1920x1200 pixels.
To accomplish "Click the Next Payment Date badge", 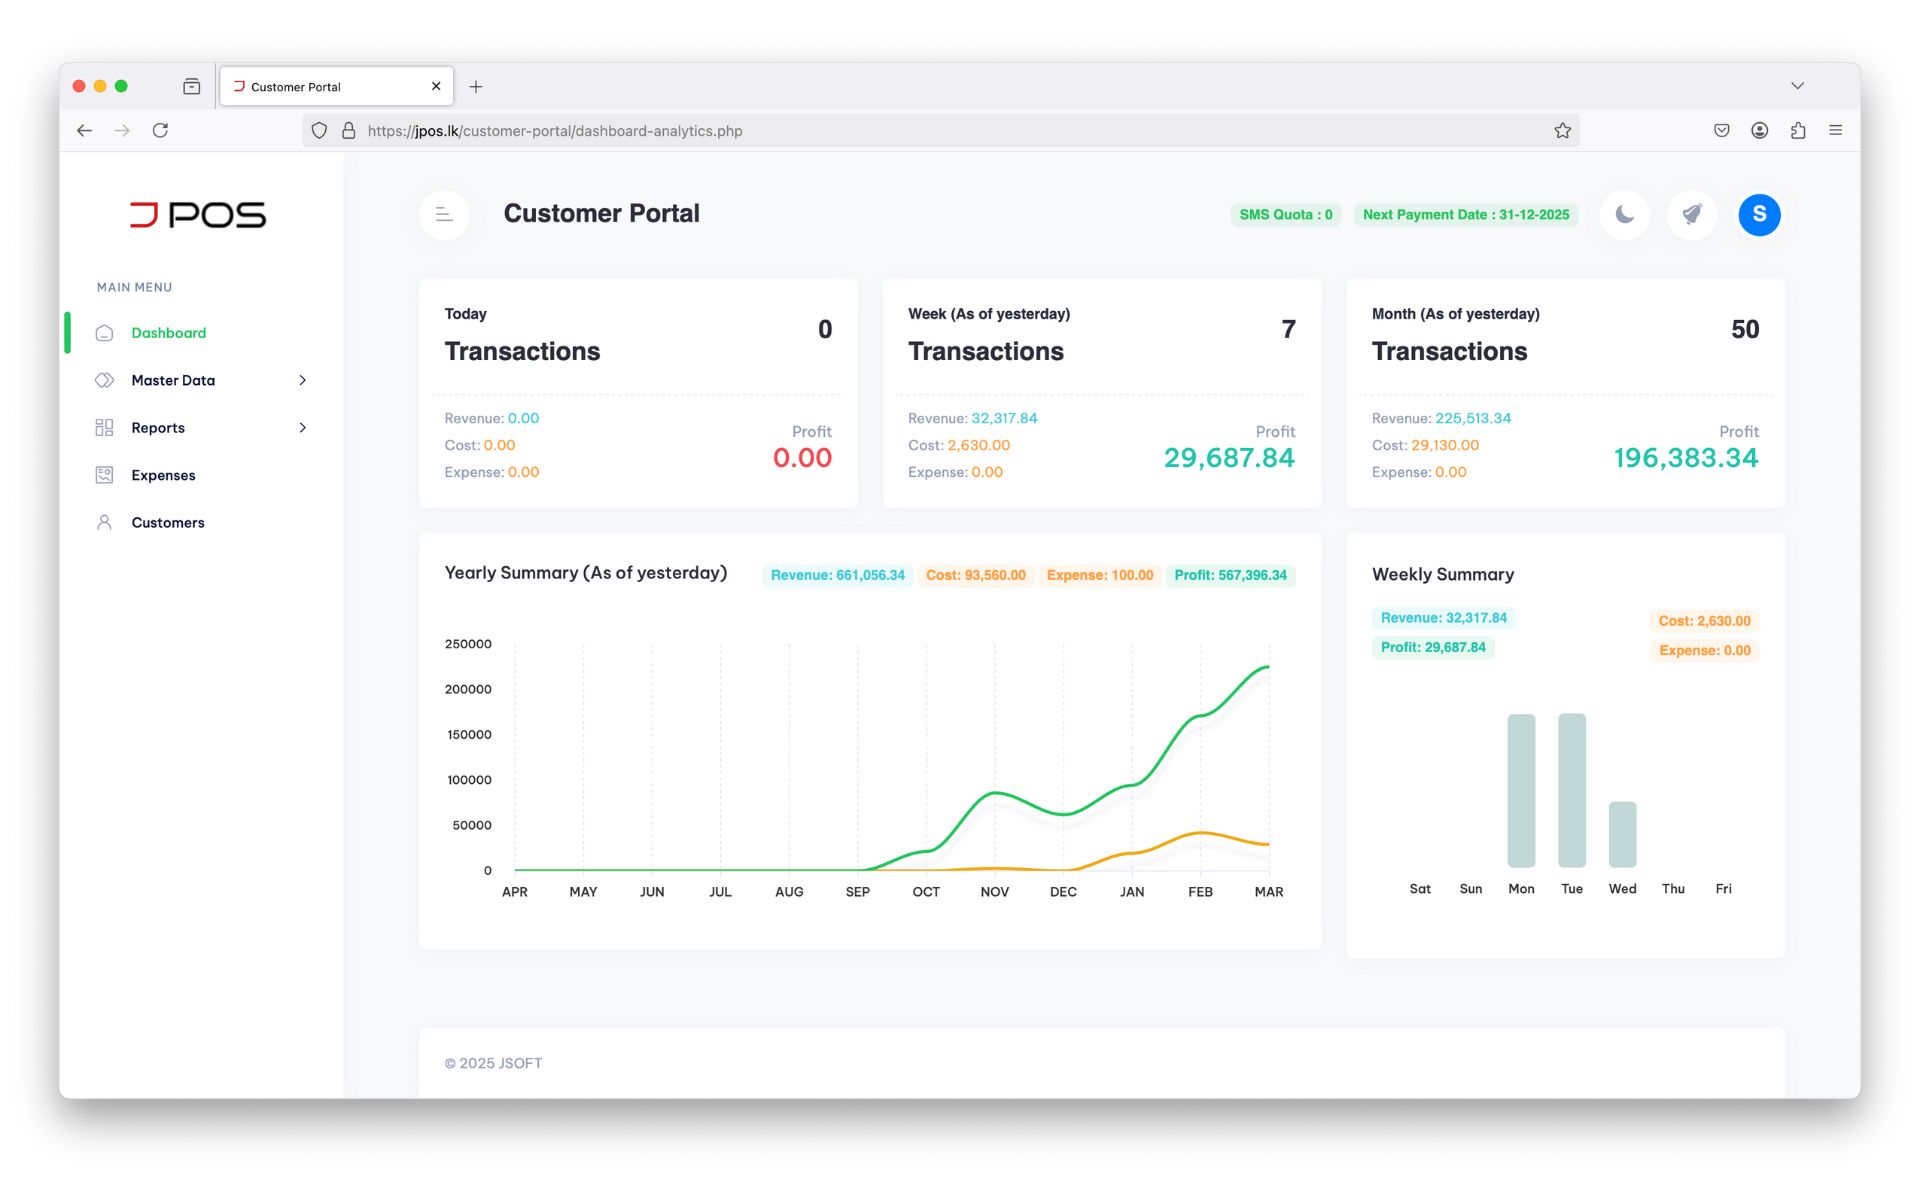I will pos(1466,215).
